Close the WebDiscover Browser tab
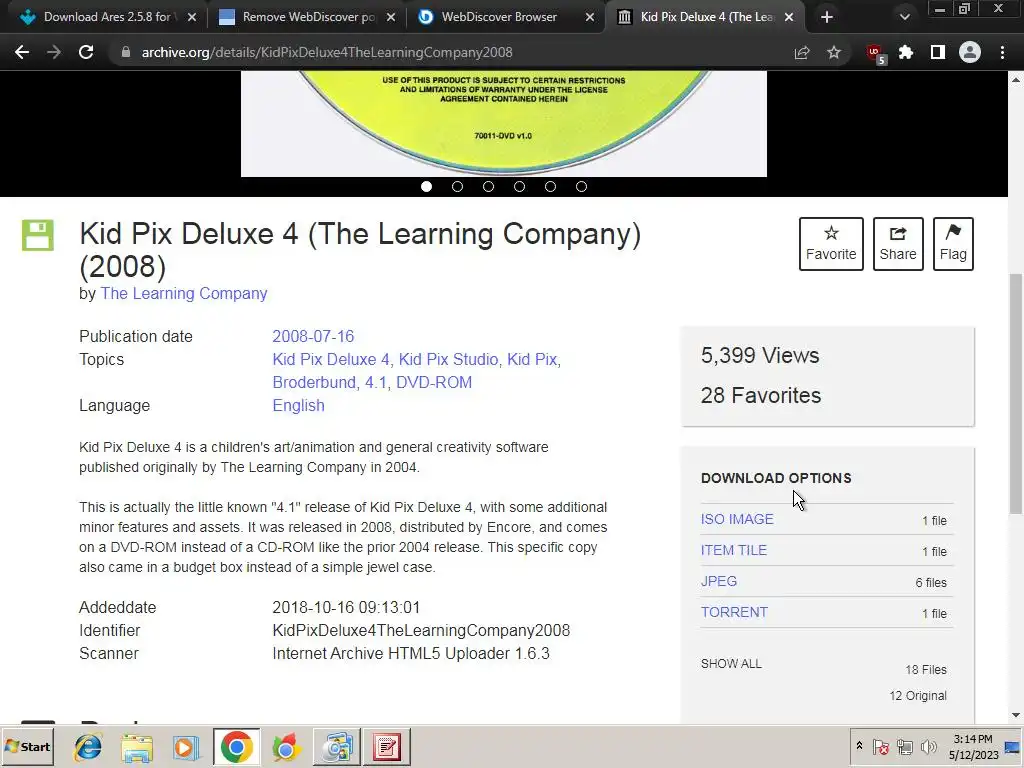This screenshot has height=768, width=1024. pyautogui.click(x=590, y=18)
